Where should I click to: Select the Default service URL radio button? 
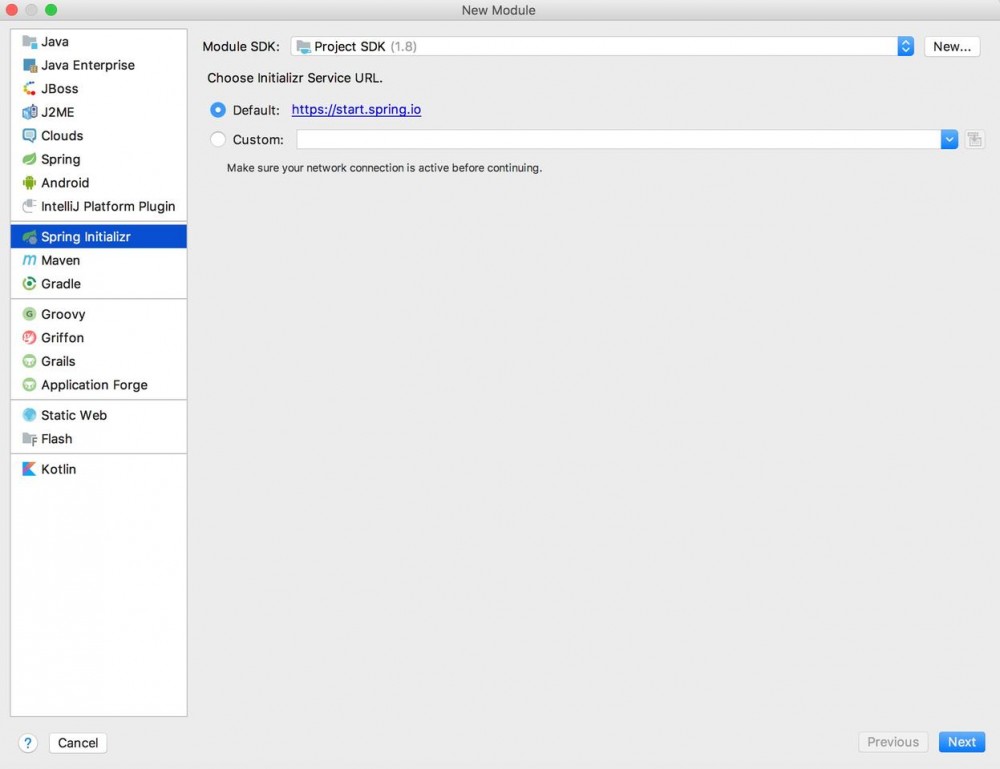coord(218,110)
